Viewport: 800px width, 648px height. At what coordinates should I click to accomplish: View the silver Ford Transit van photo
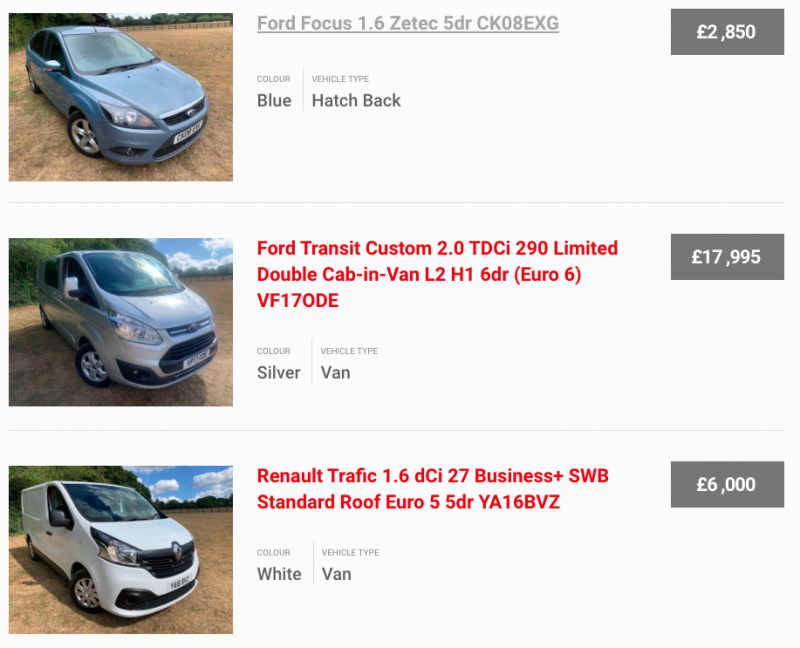pos(121,322)
